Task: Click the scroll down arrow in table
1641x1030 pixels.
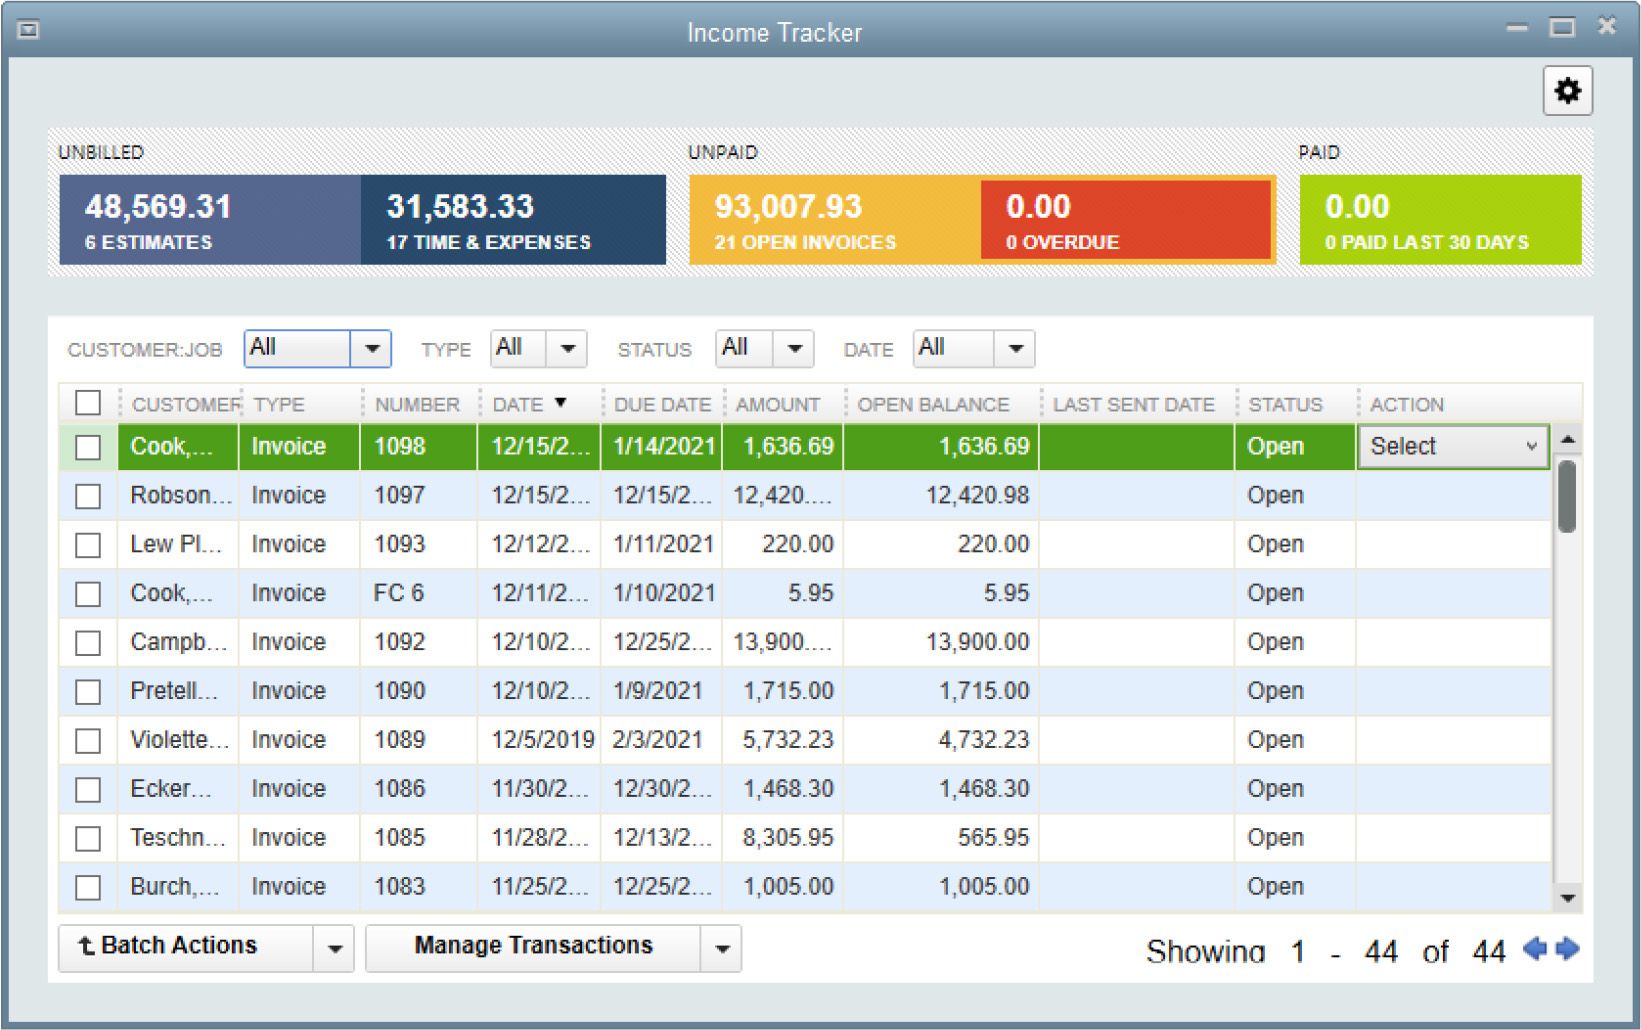Action: [x=1567, y=898]
